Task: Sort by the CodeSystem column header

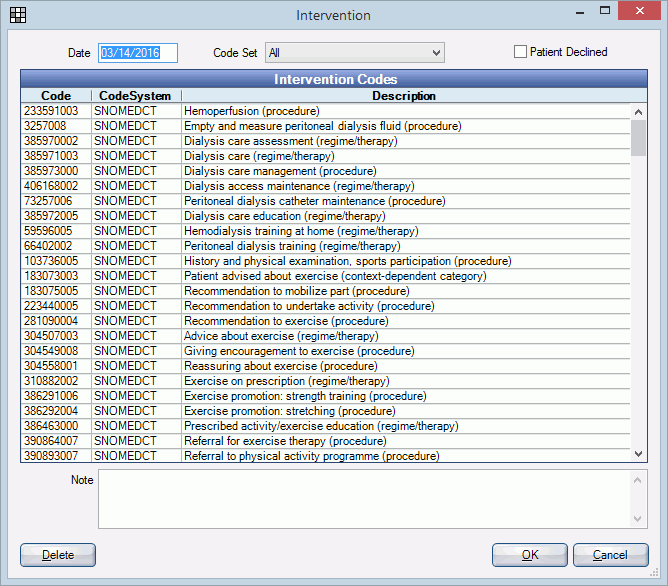Action: (x=135, y=96)
